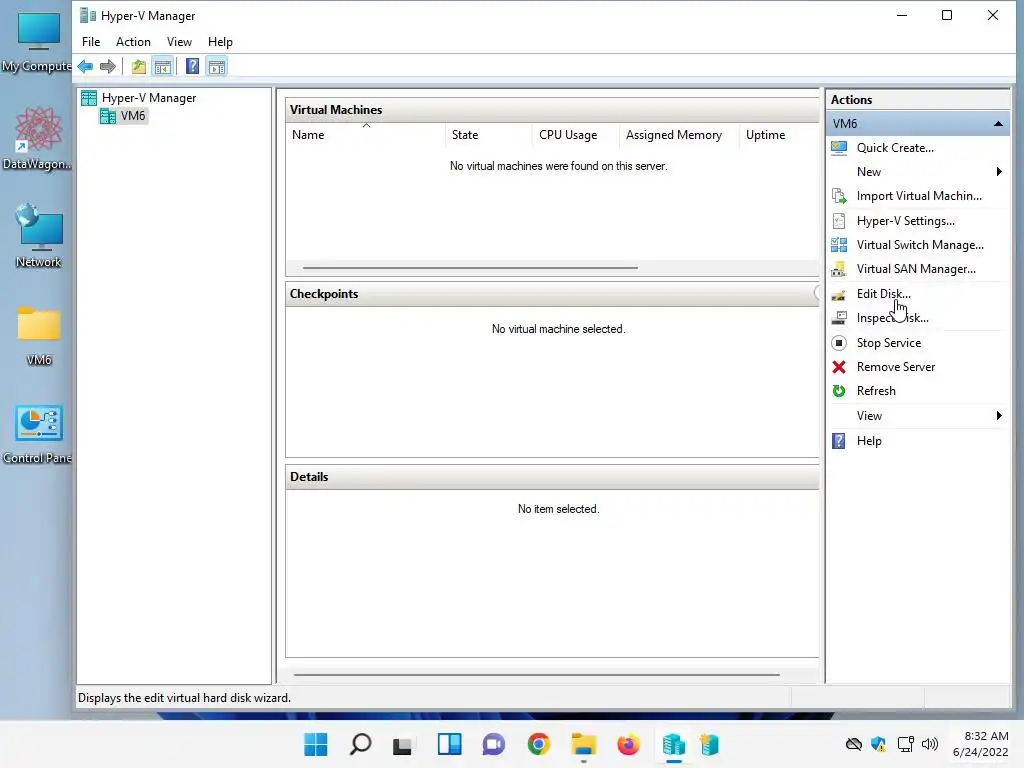
Task: Click the Hyper-V Manager tree root icon
Action: (x=89, y=98)
